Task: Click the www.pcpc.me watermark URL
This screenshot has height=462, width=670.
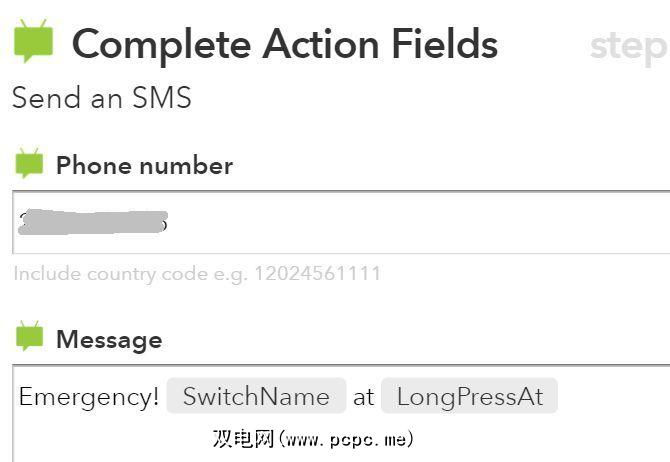Action: tap(347, 439)
